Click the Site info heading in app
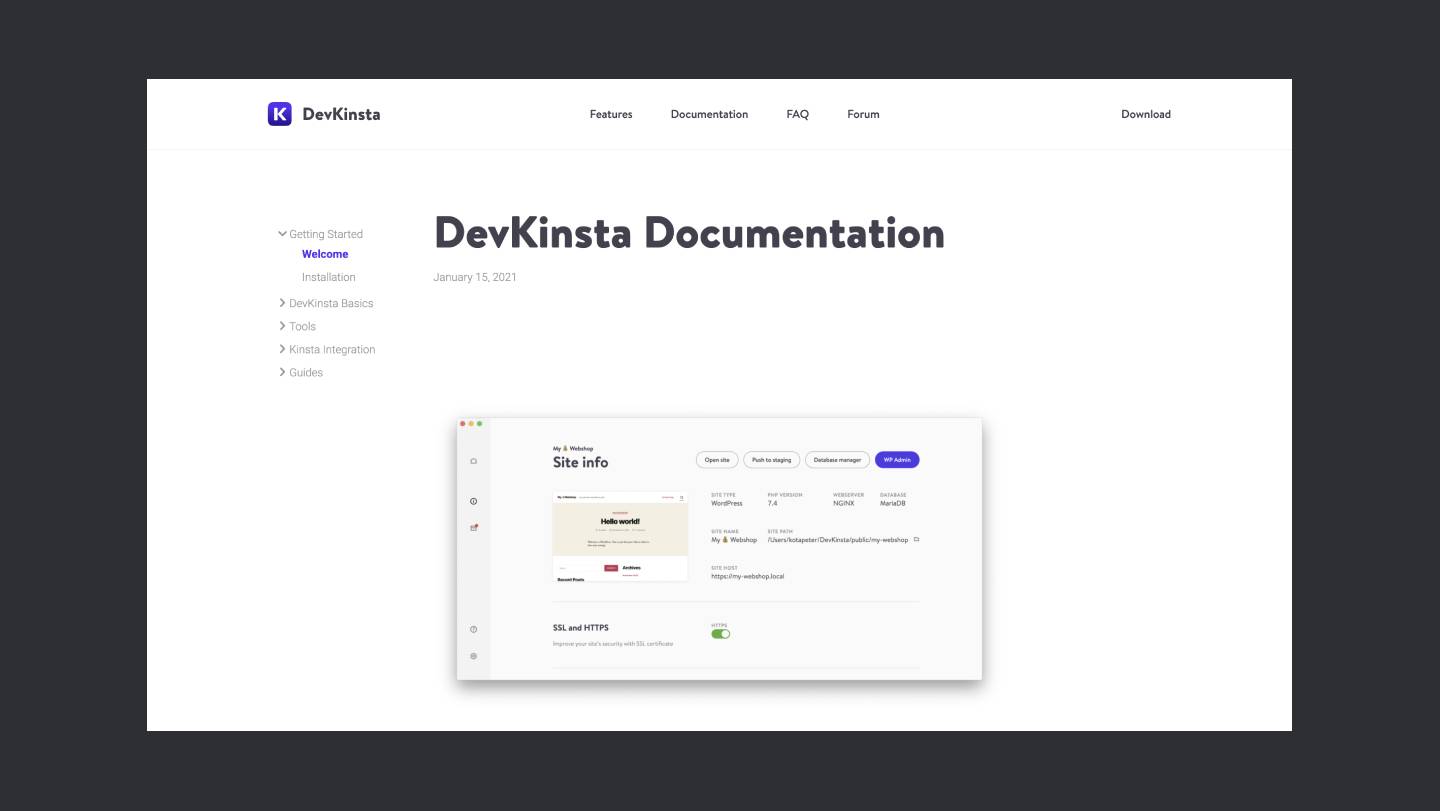The width and height of the screenshot is (1440, 811). [580, 463]
